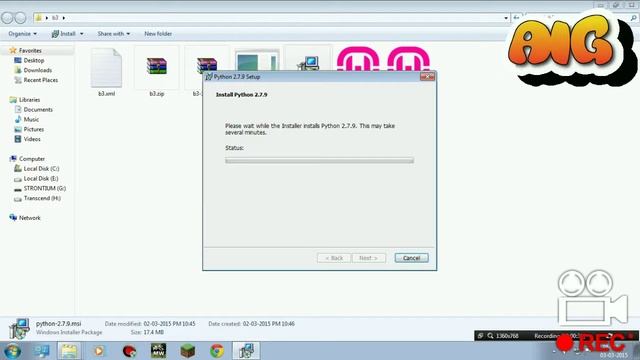The width and height of the screenshot is (640, 360).
Task: Open Local Disk (C:)
Action: tap(41, 169)
